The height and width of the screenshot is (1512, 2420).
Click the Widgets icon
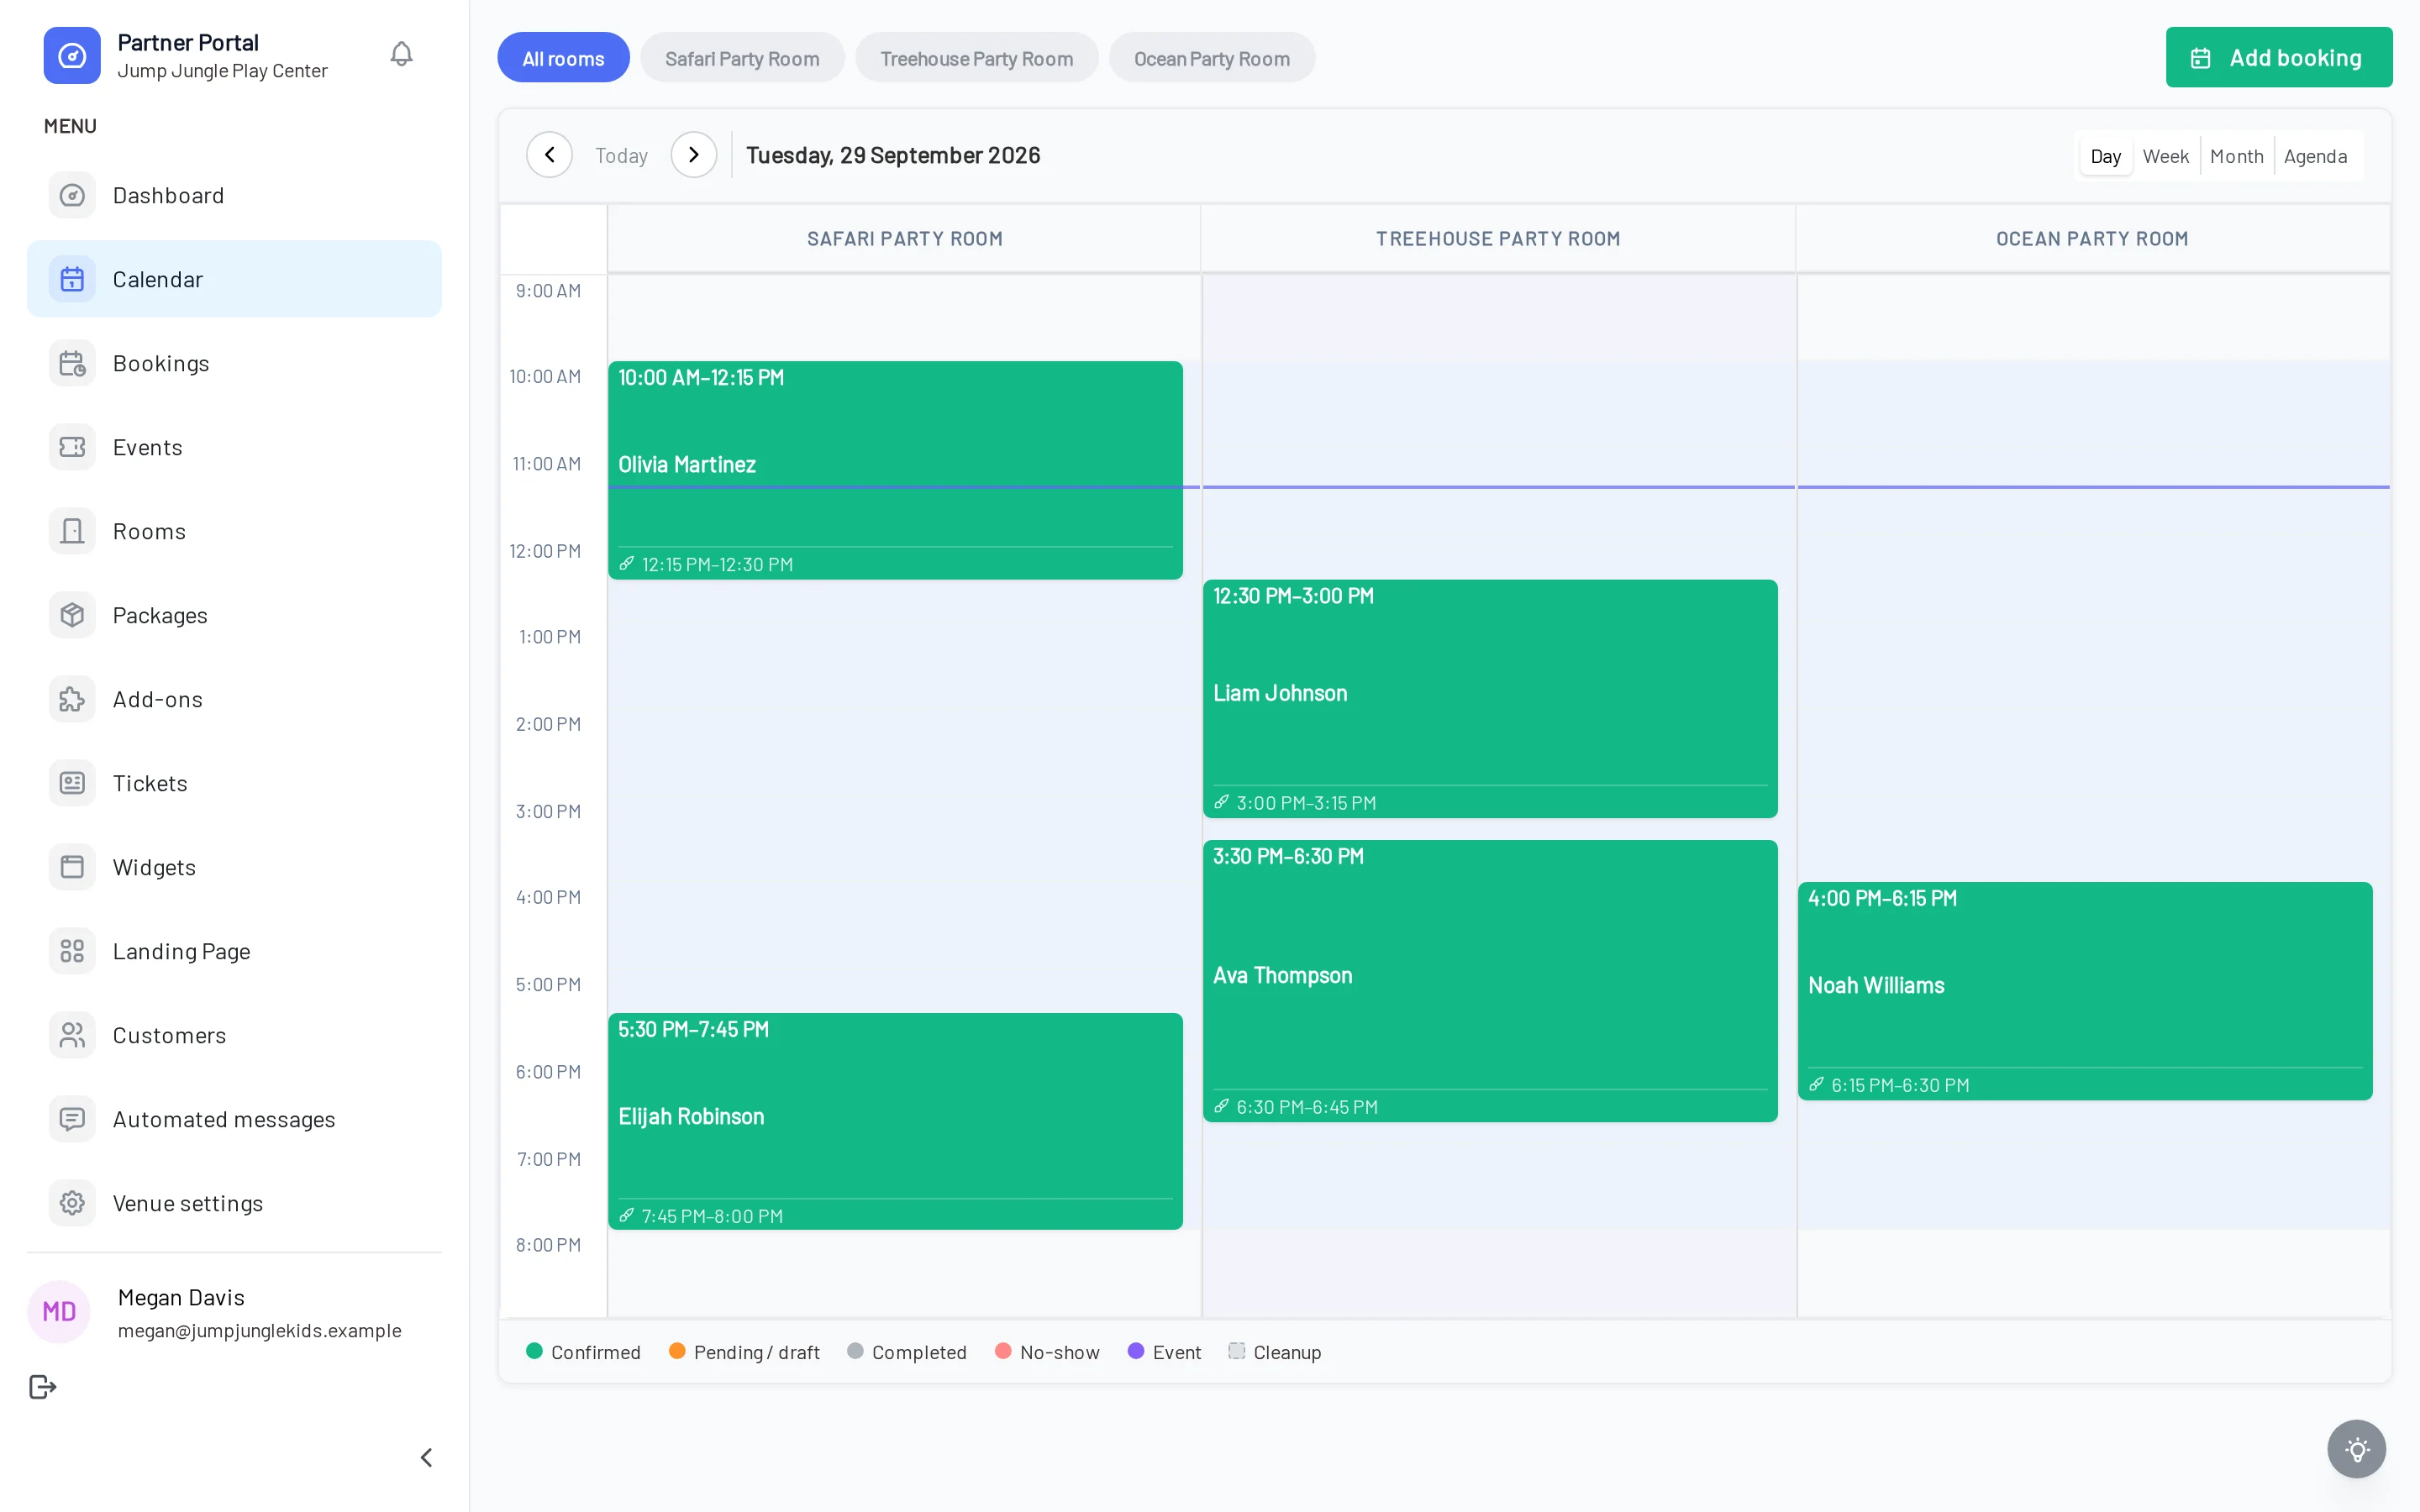click(x=72, y=867)
